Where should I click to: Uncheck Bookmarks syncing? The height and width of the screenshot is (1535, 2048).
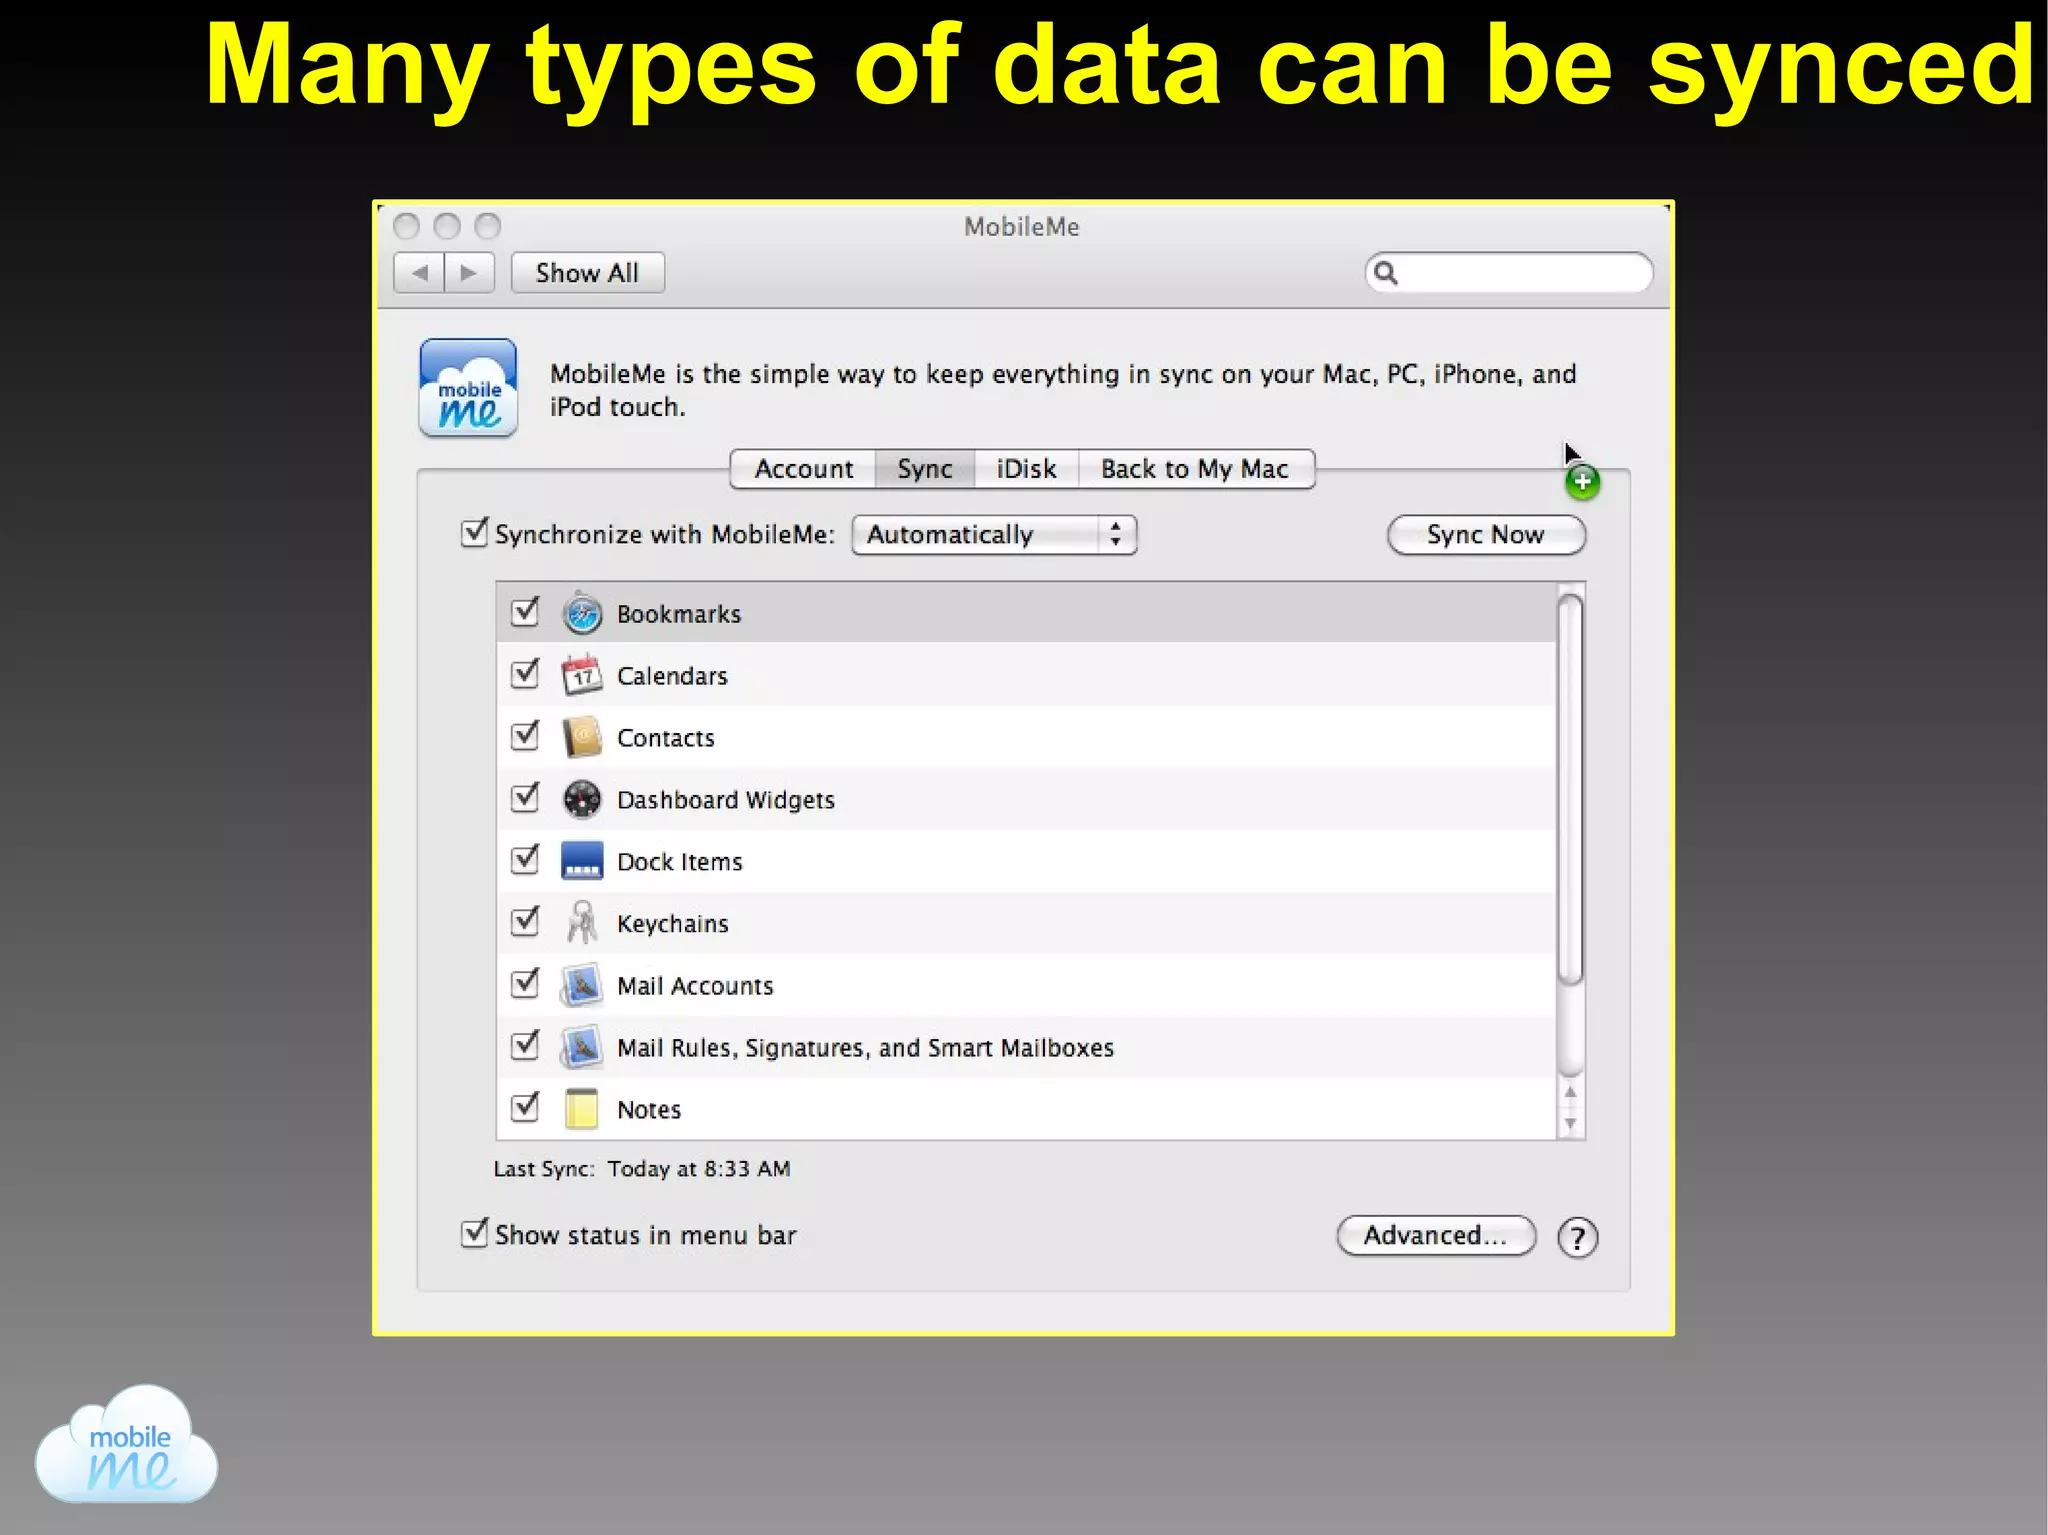click(525, 611)
